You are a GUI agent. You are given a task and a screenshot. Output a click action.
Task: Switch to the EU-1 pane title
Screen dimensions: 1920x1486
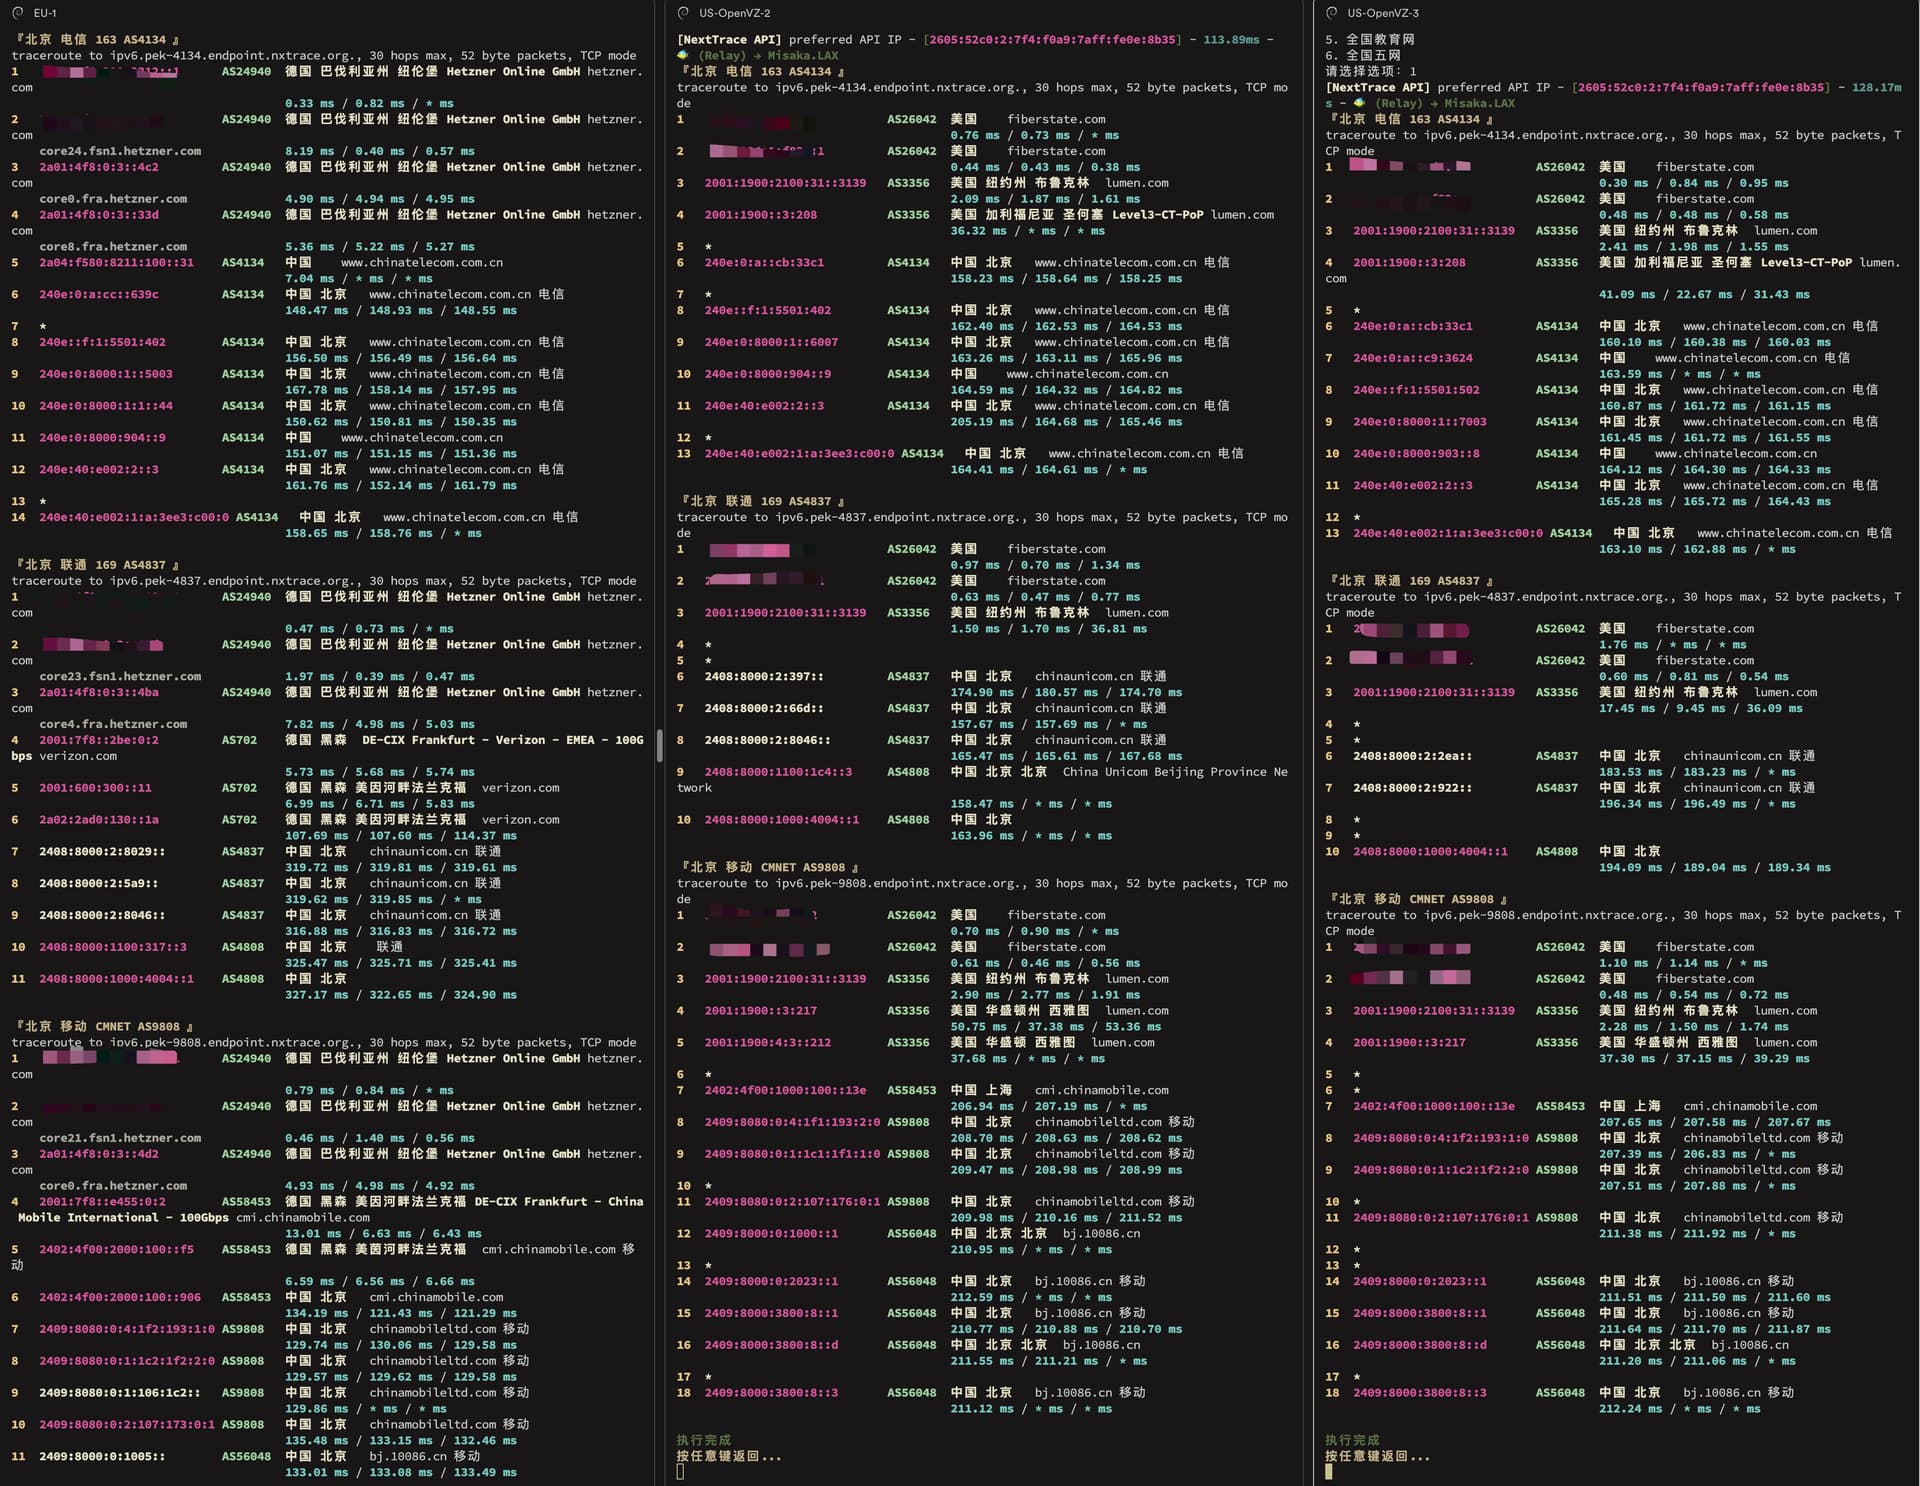[45, 13]
